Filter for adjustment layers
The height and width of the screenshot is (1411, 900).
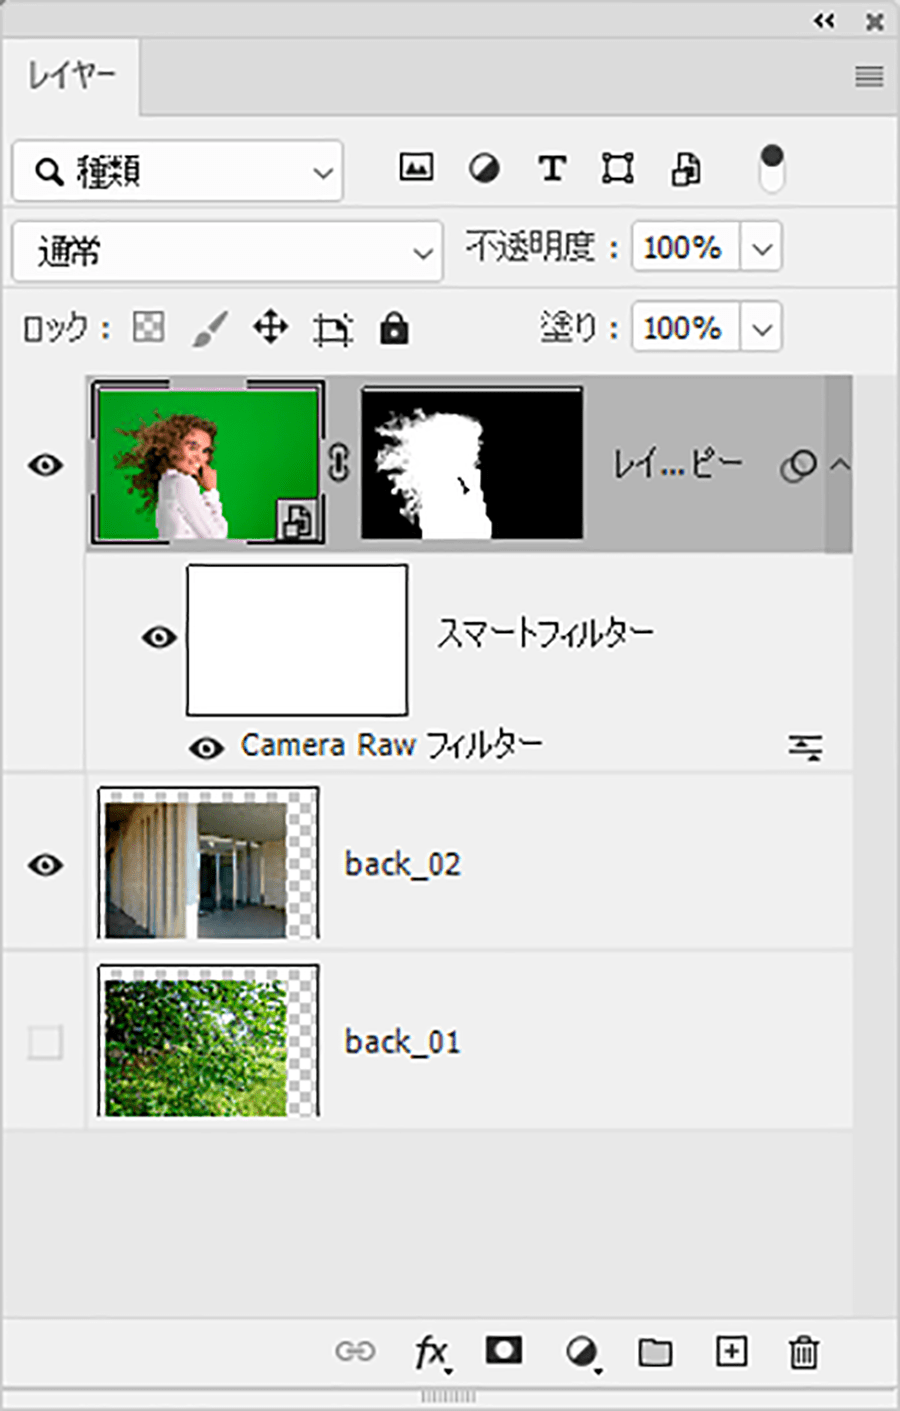click(x=484, y=168)
